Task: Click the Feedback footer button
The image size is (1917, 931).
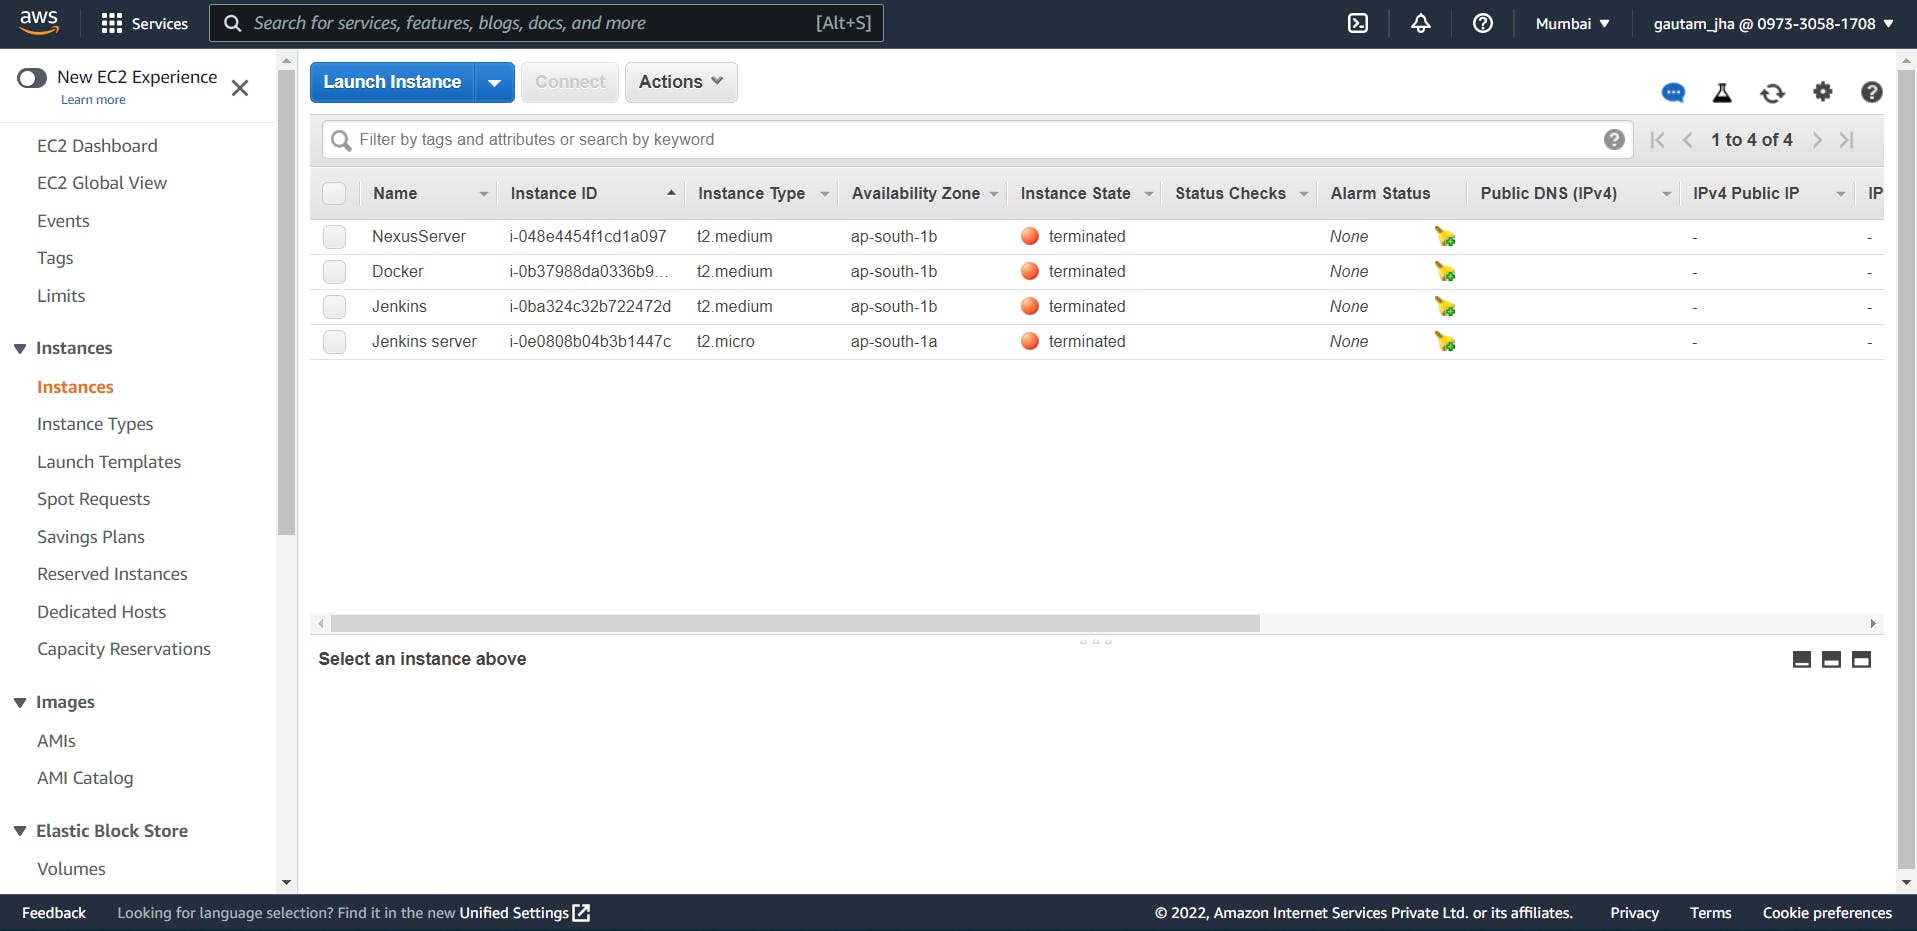Action: [x=54, y=913]
